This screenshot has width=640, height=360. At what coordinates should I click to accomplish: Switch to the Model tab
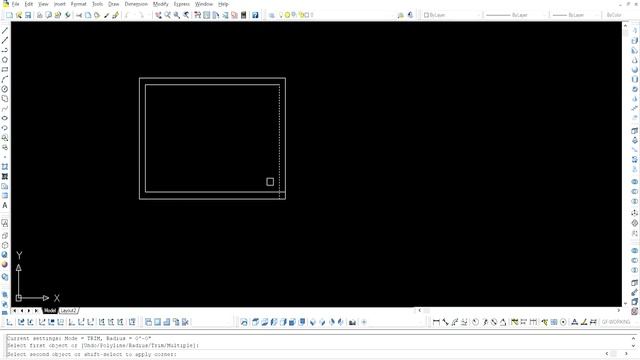click(x=50, y=311)
